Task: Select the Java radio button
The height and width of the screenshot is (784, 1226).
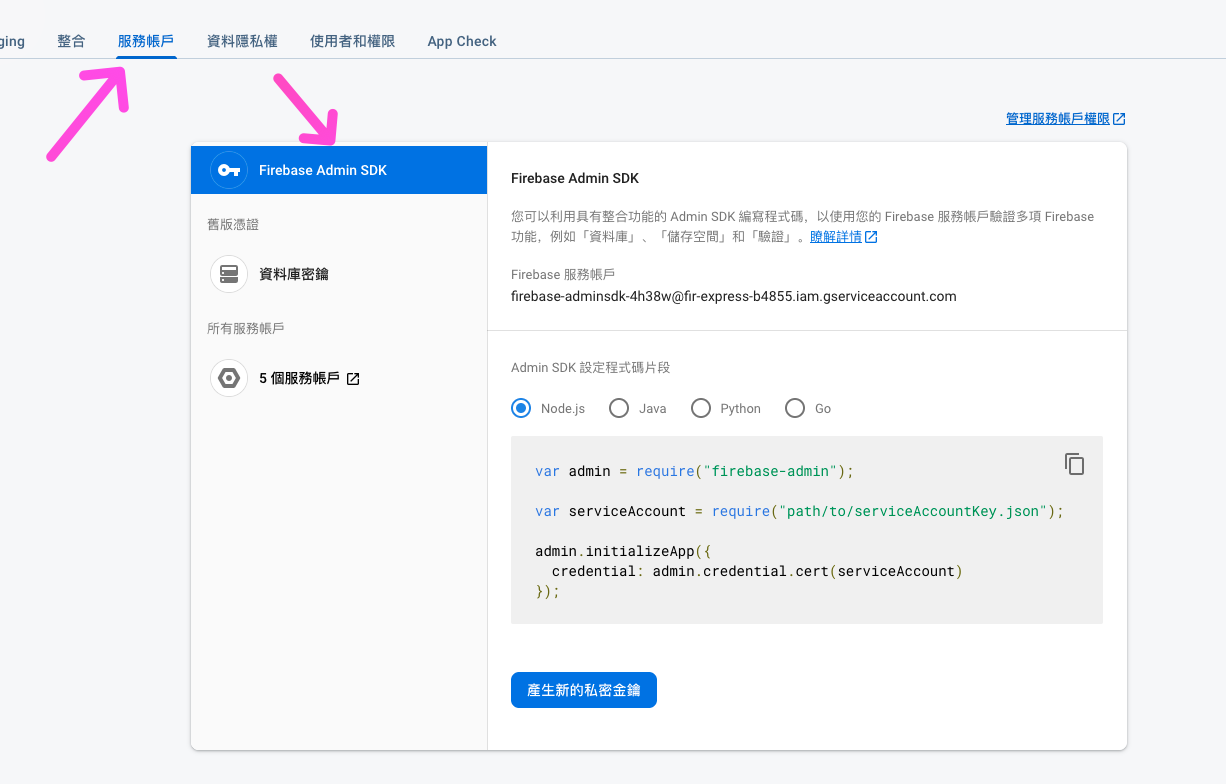Action: [x=619, y=408]
